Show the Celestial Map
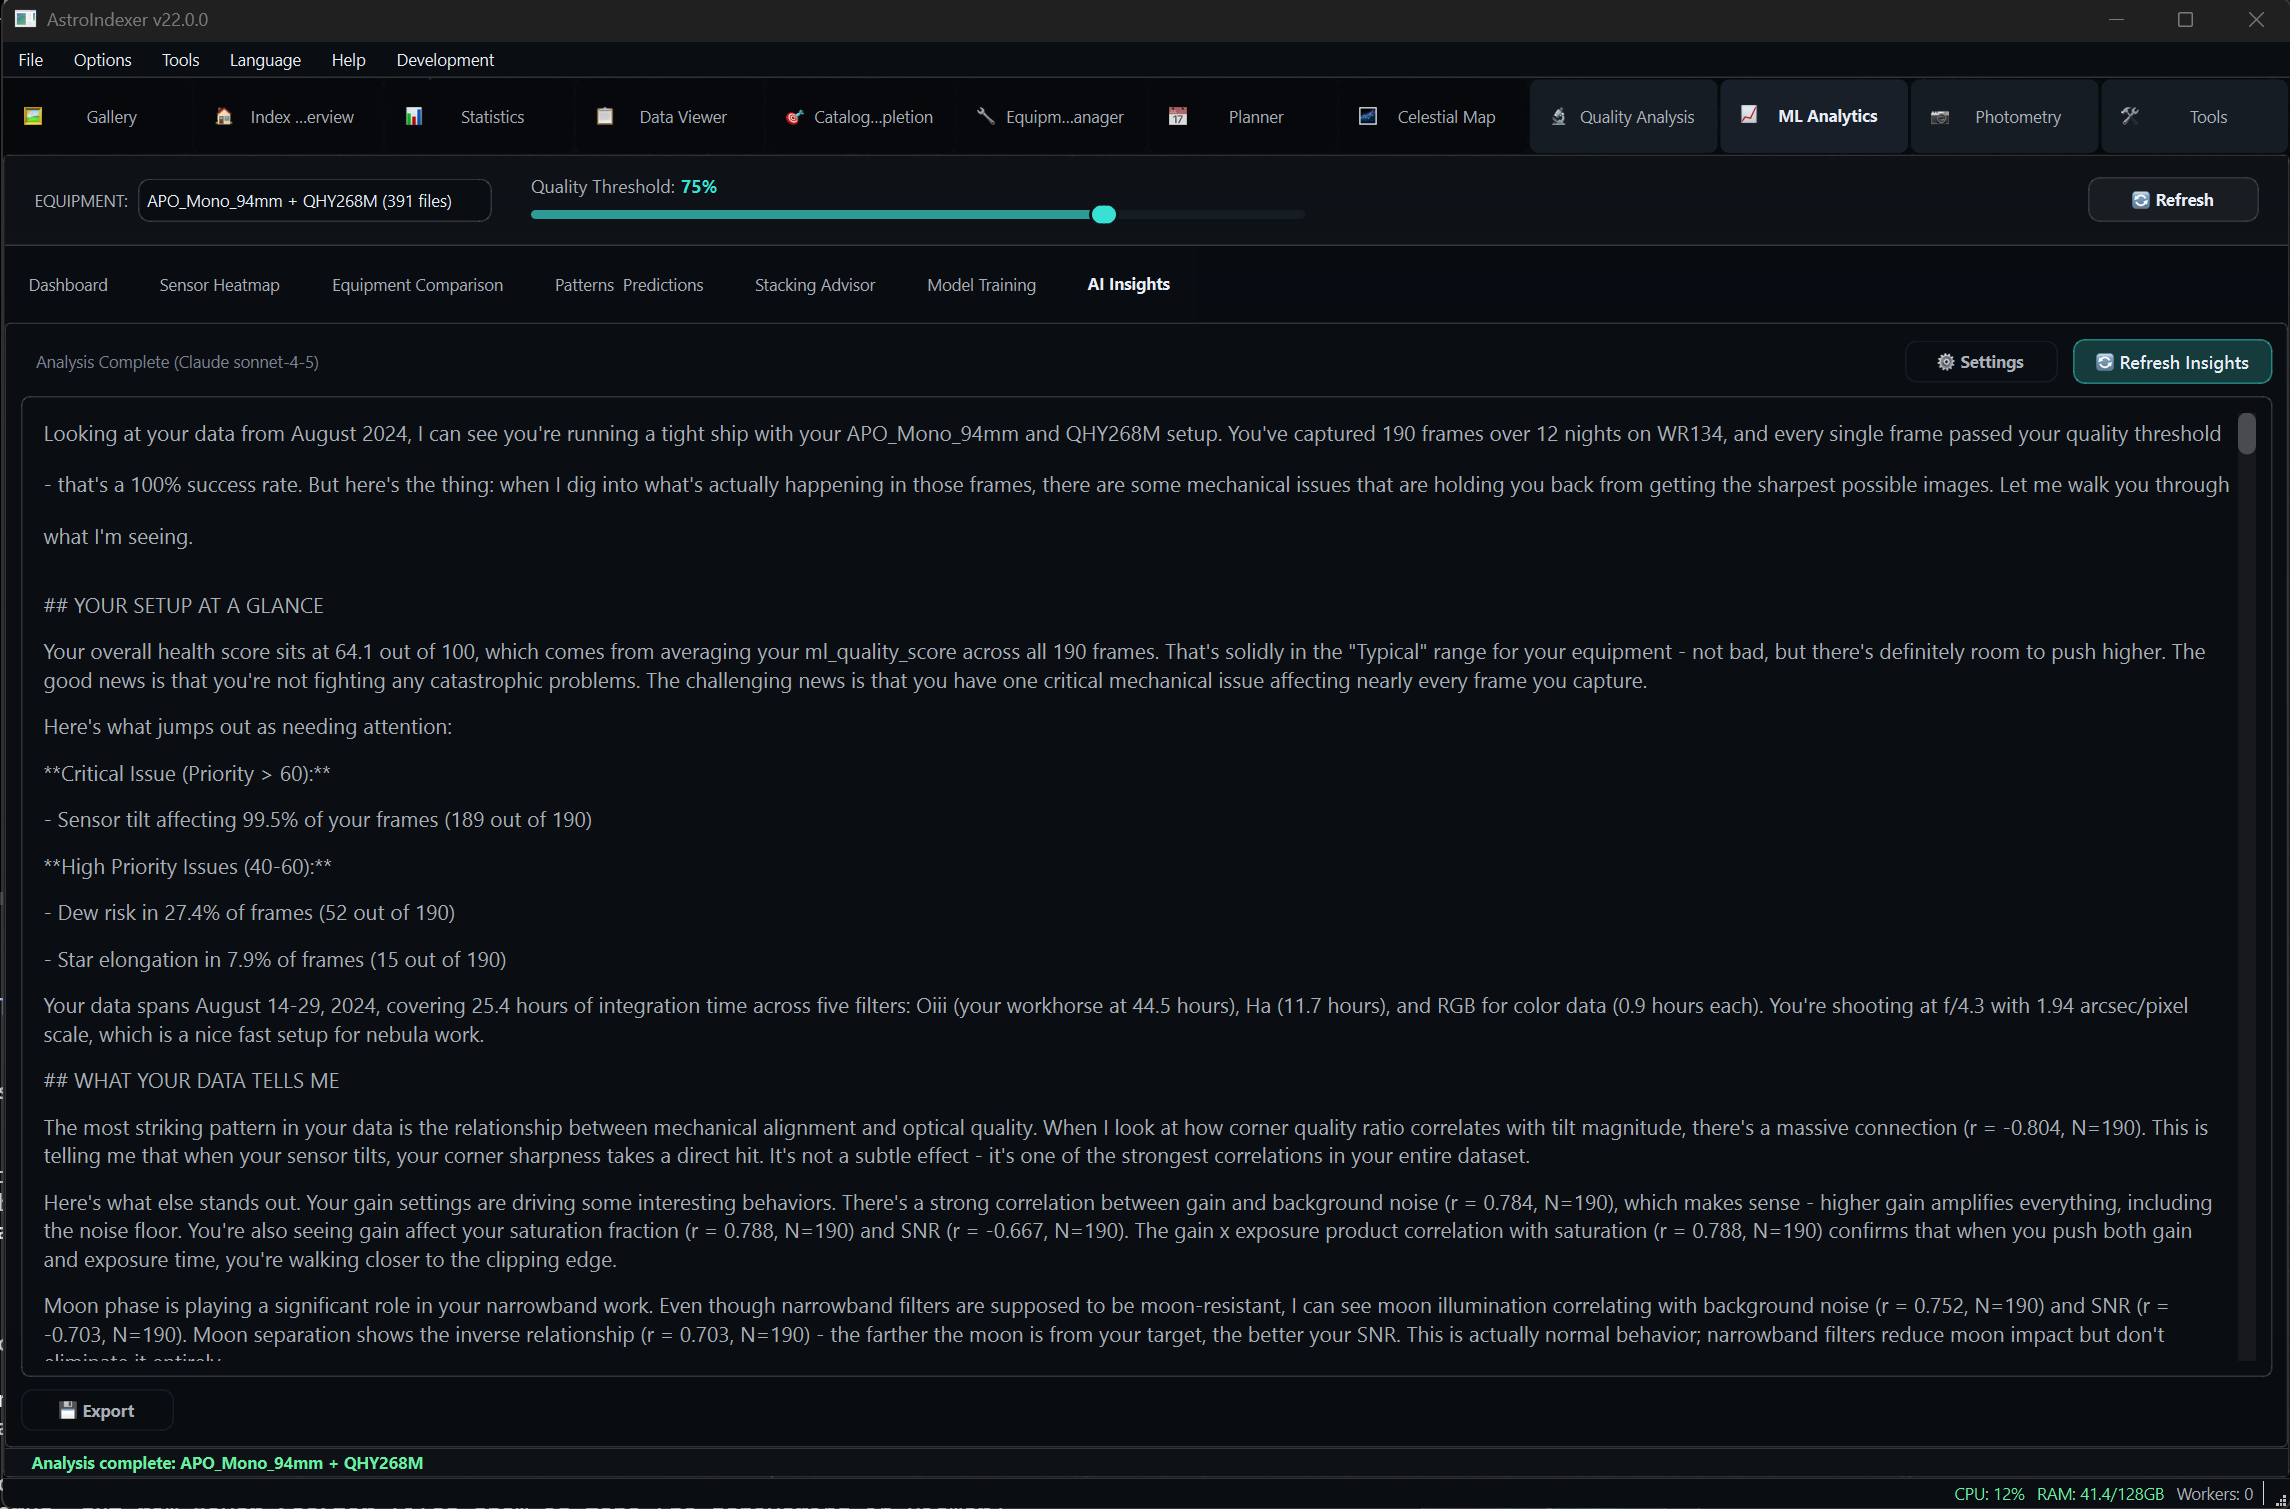The image size is (2290, 1509). point(1445,116)
